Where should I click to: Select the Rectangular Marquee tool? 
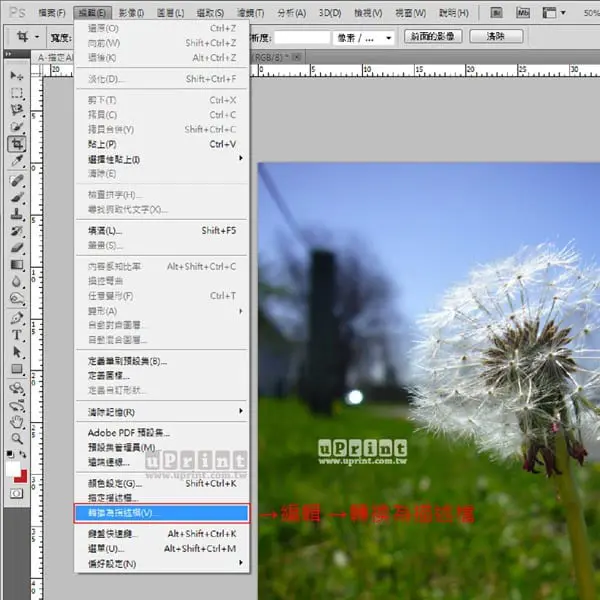(x=16, y=93)
